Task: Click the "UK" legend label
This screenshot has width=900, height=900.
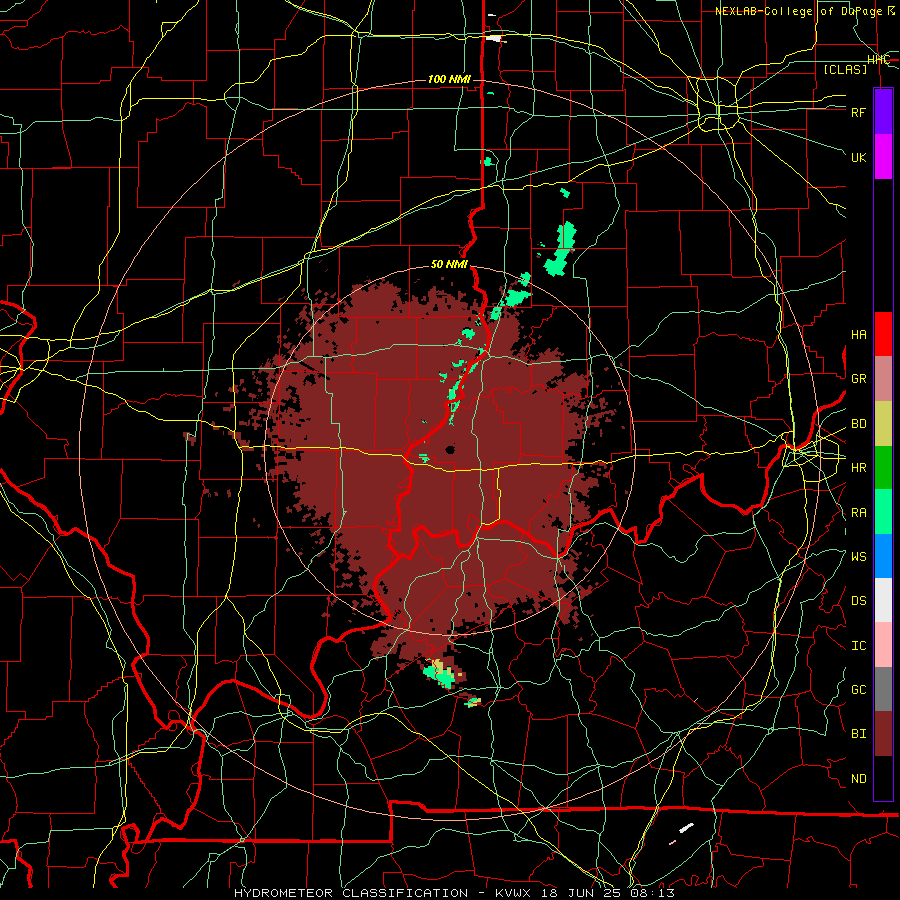Action: pos(858,157)
